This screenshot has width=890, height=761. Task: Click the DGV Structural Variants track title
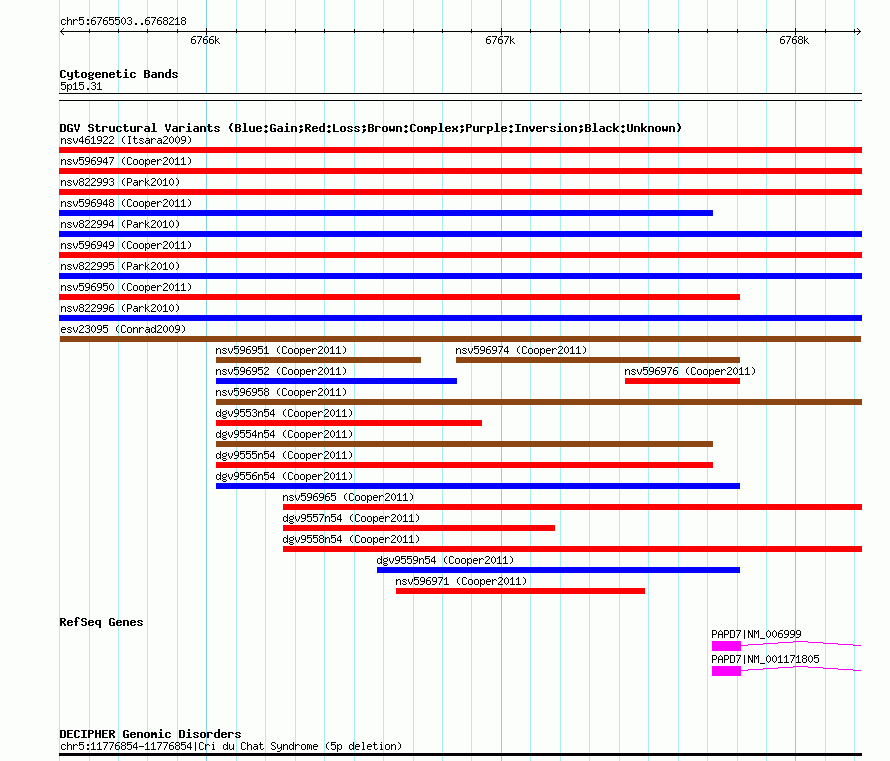[370, 128]
